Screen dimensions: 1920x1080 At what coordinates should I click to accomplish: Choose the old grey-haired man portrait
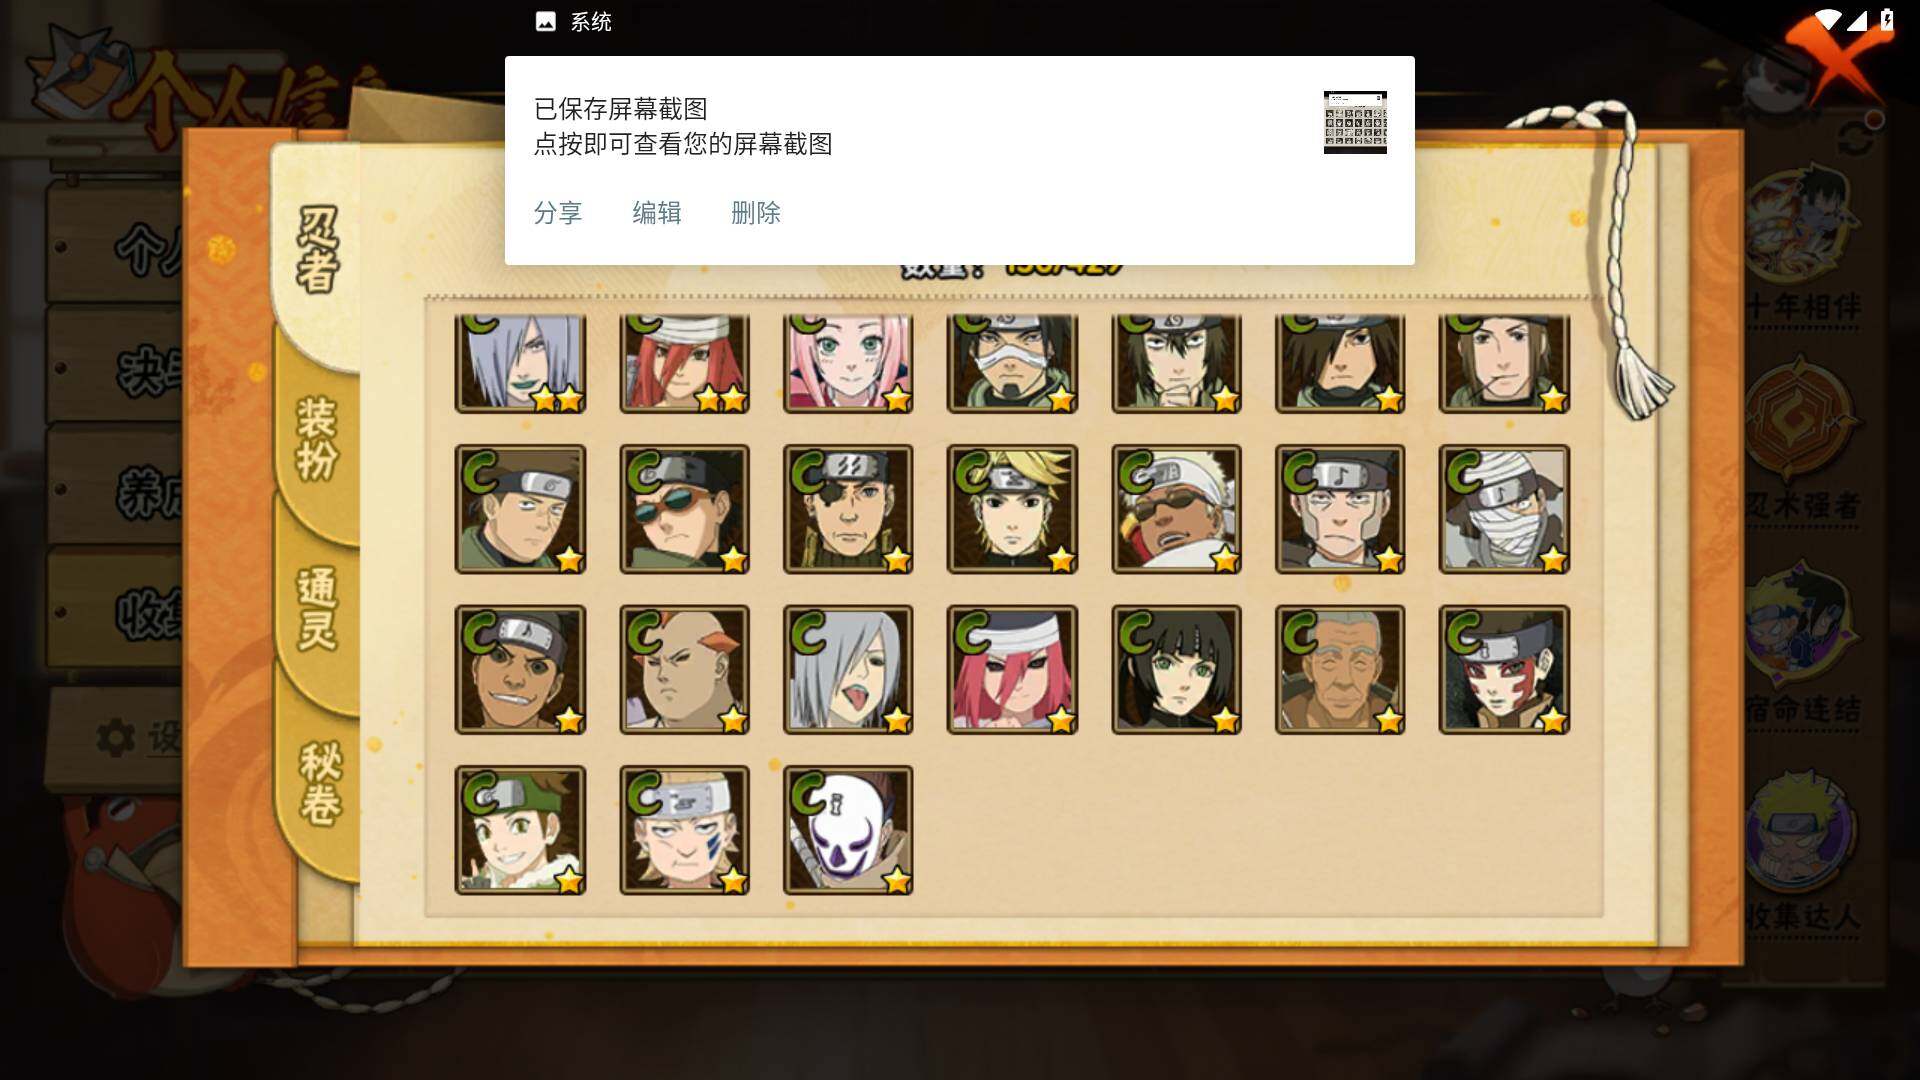point(1340,670)
